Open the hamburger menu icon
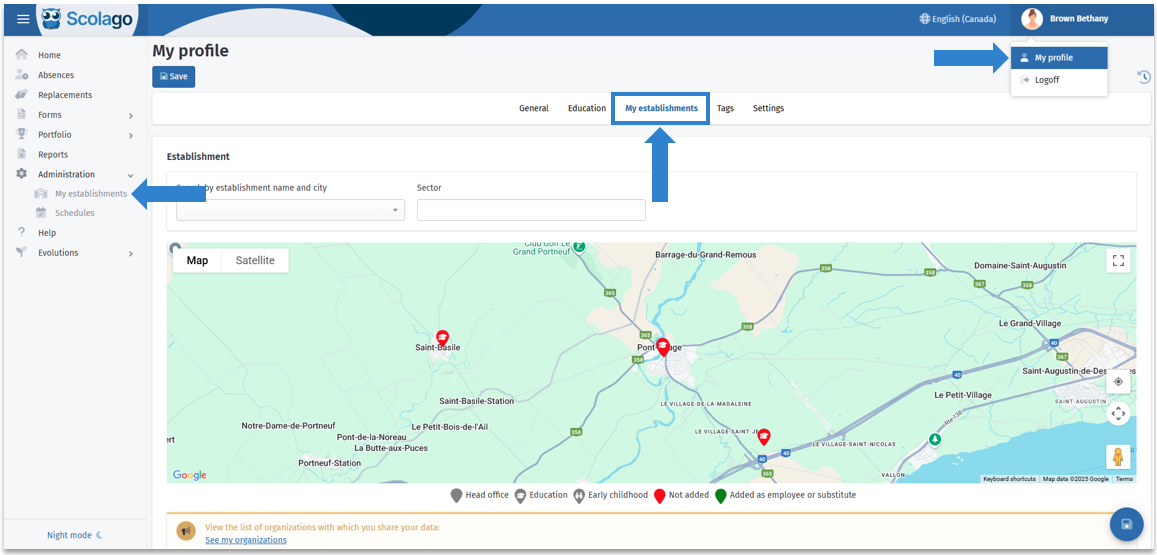The width and height of the screenshot is (1157, 555). [23, 19]
